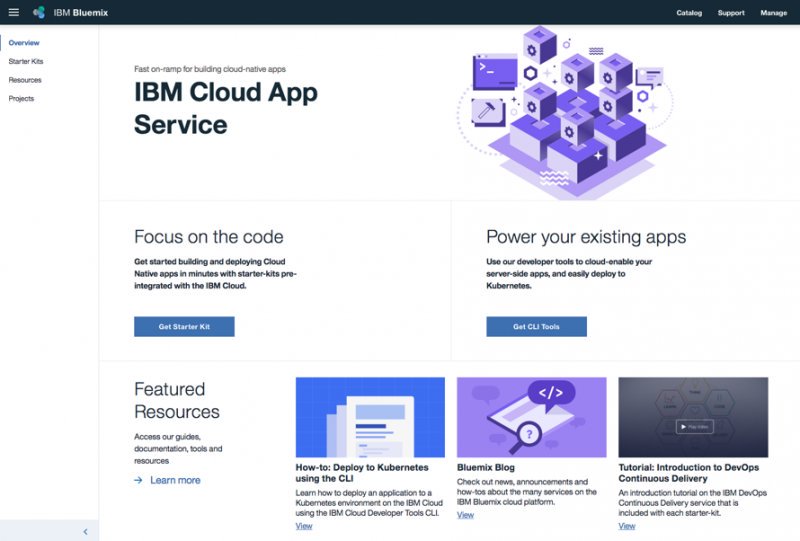Click the IBM Bluemix logo icon

click(39, 12)
